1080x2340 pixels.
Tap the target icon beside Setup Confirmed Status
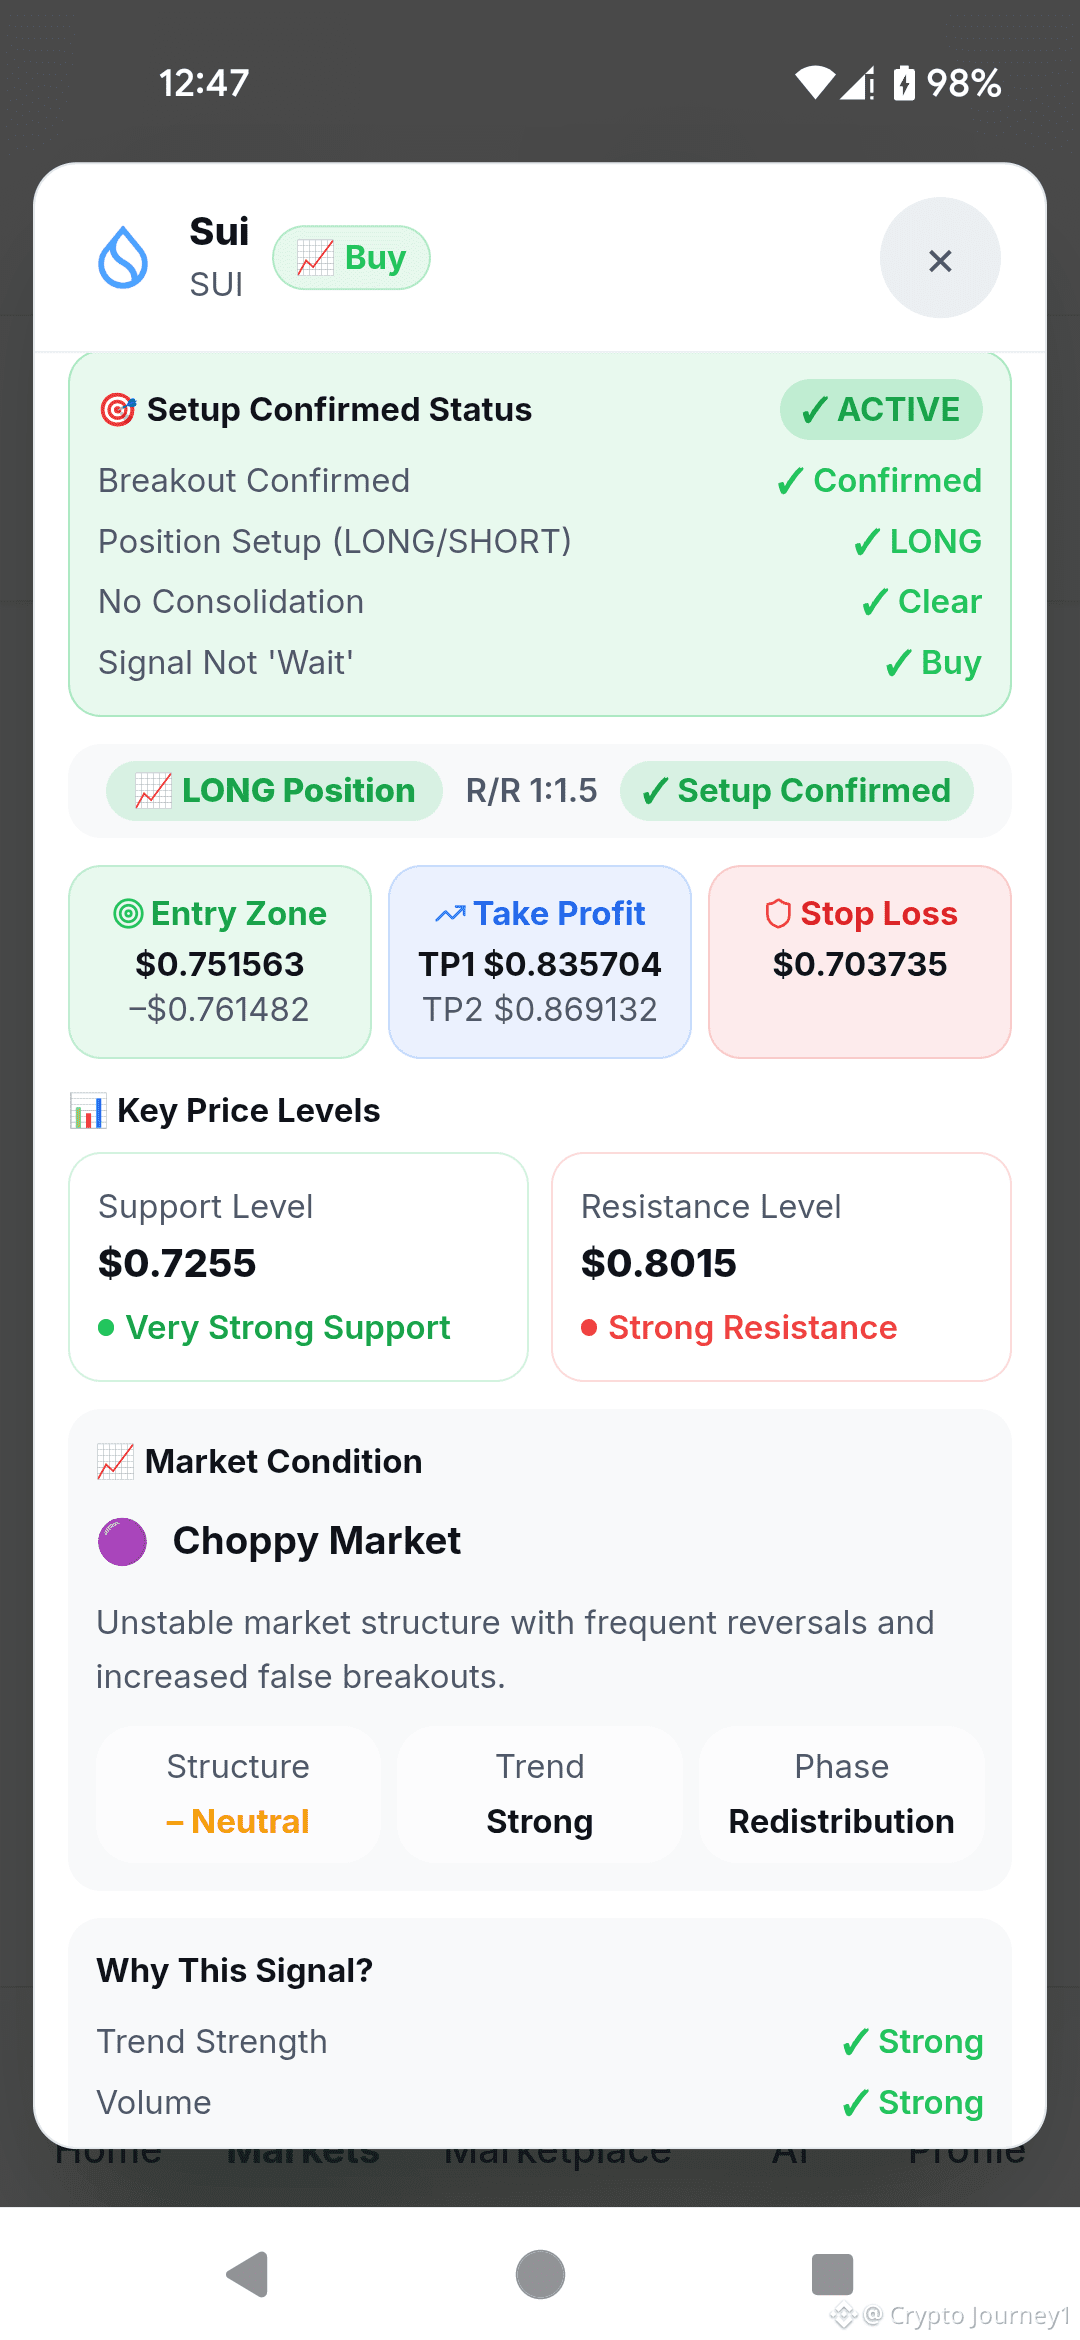pos(118,409)
